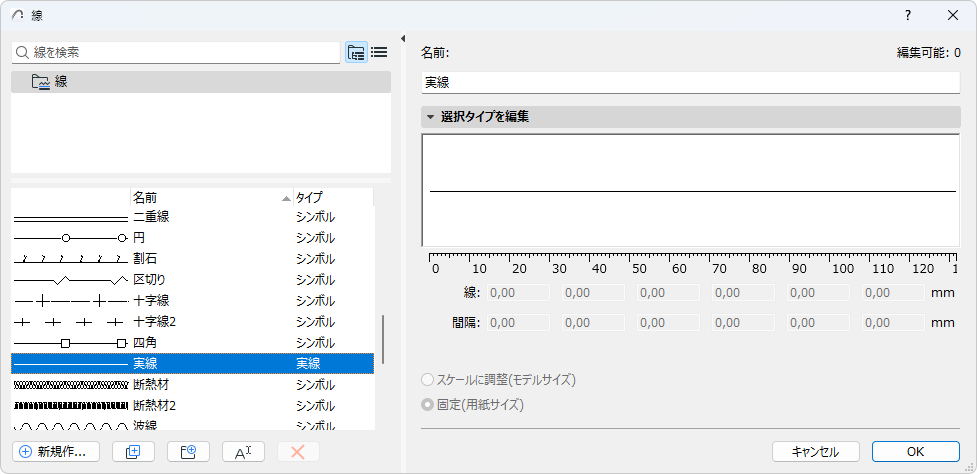The height and width of the screenshot is (474, 977).
Task: Click the キャンセル button
Action: (x=816, y=452)
